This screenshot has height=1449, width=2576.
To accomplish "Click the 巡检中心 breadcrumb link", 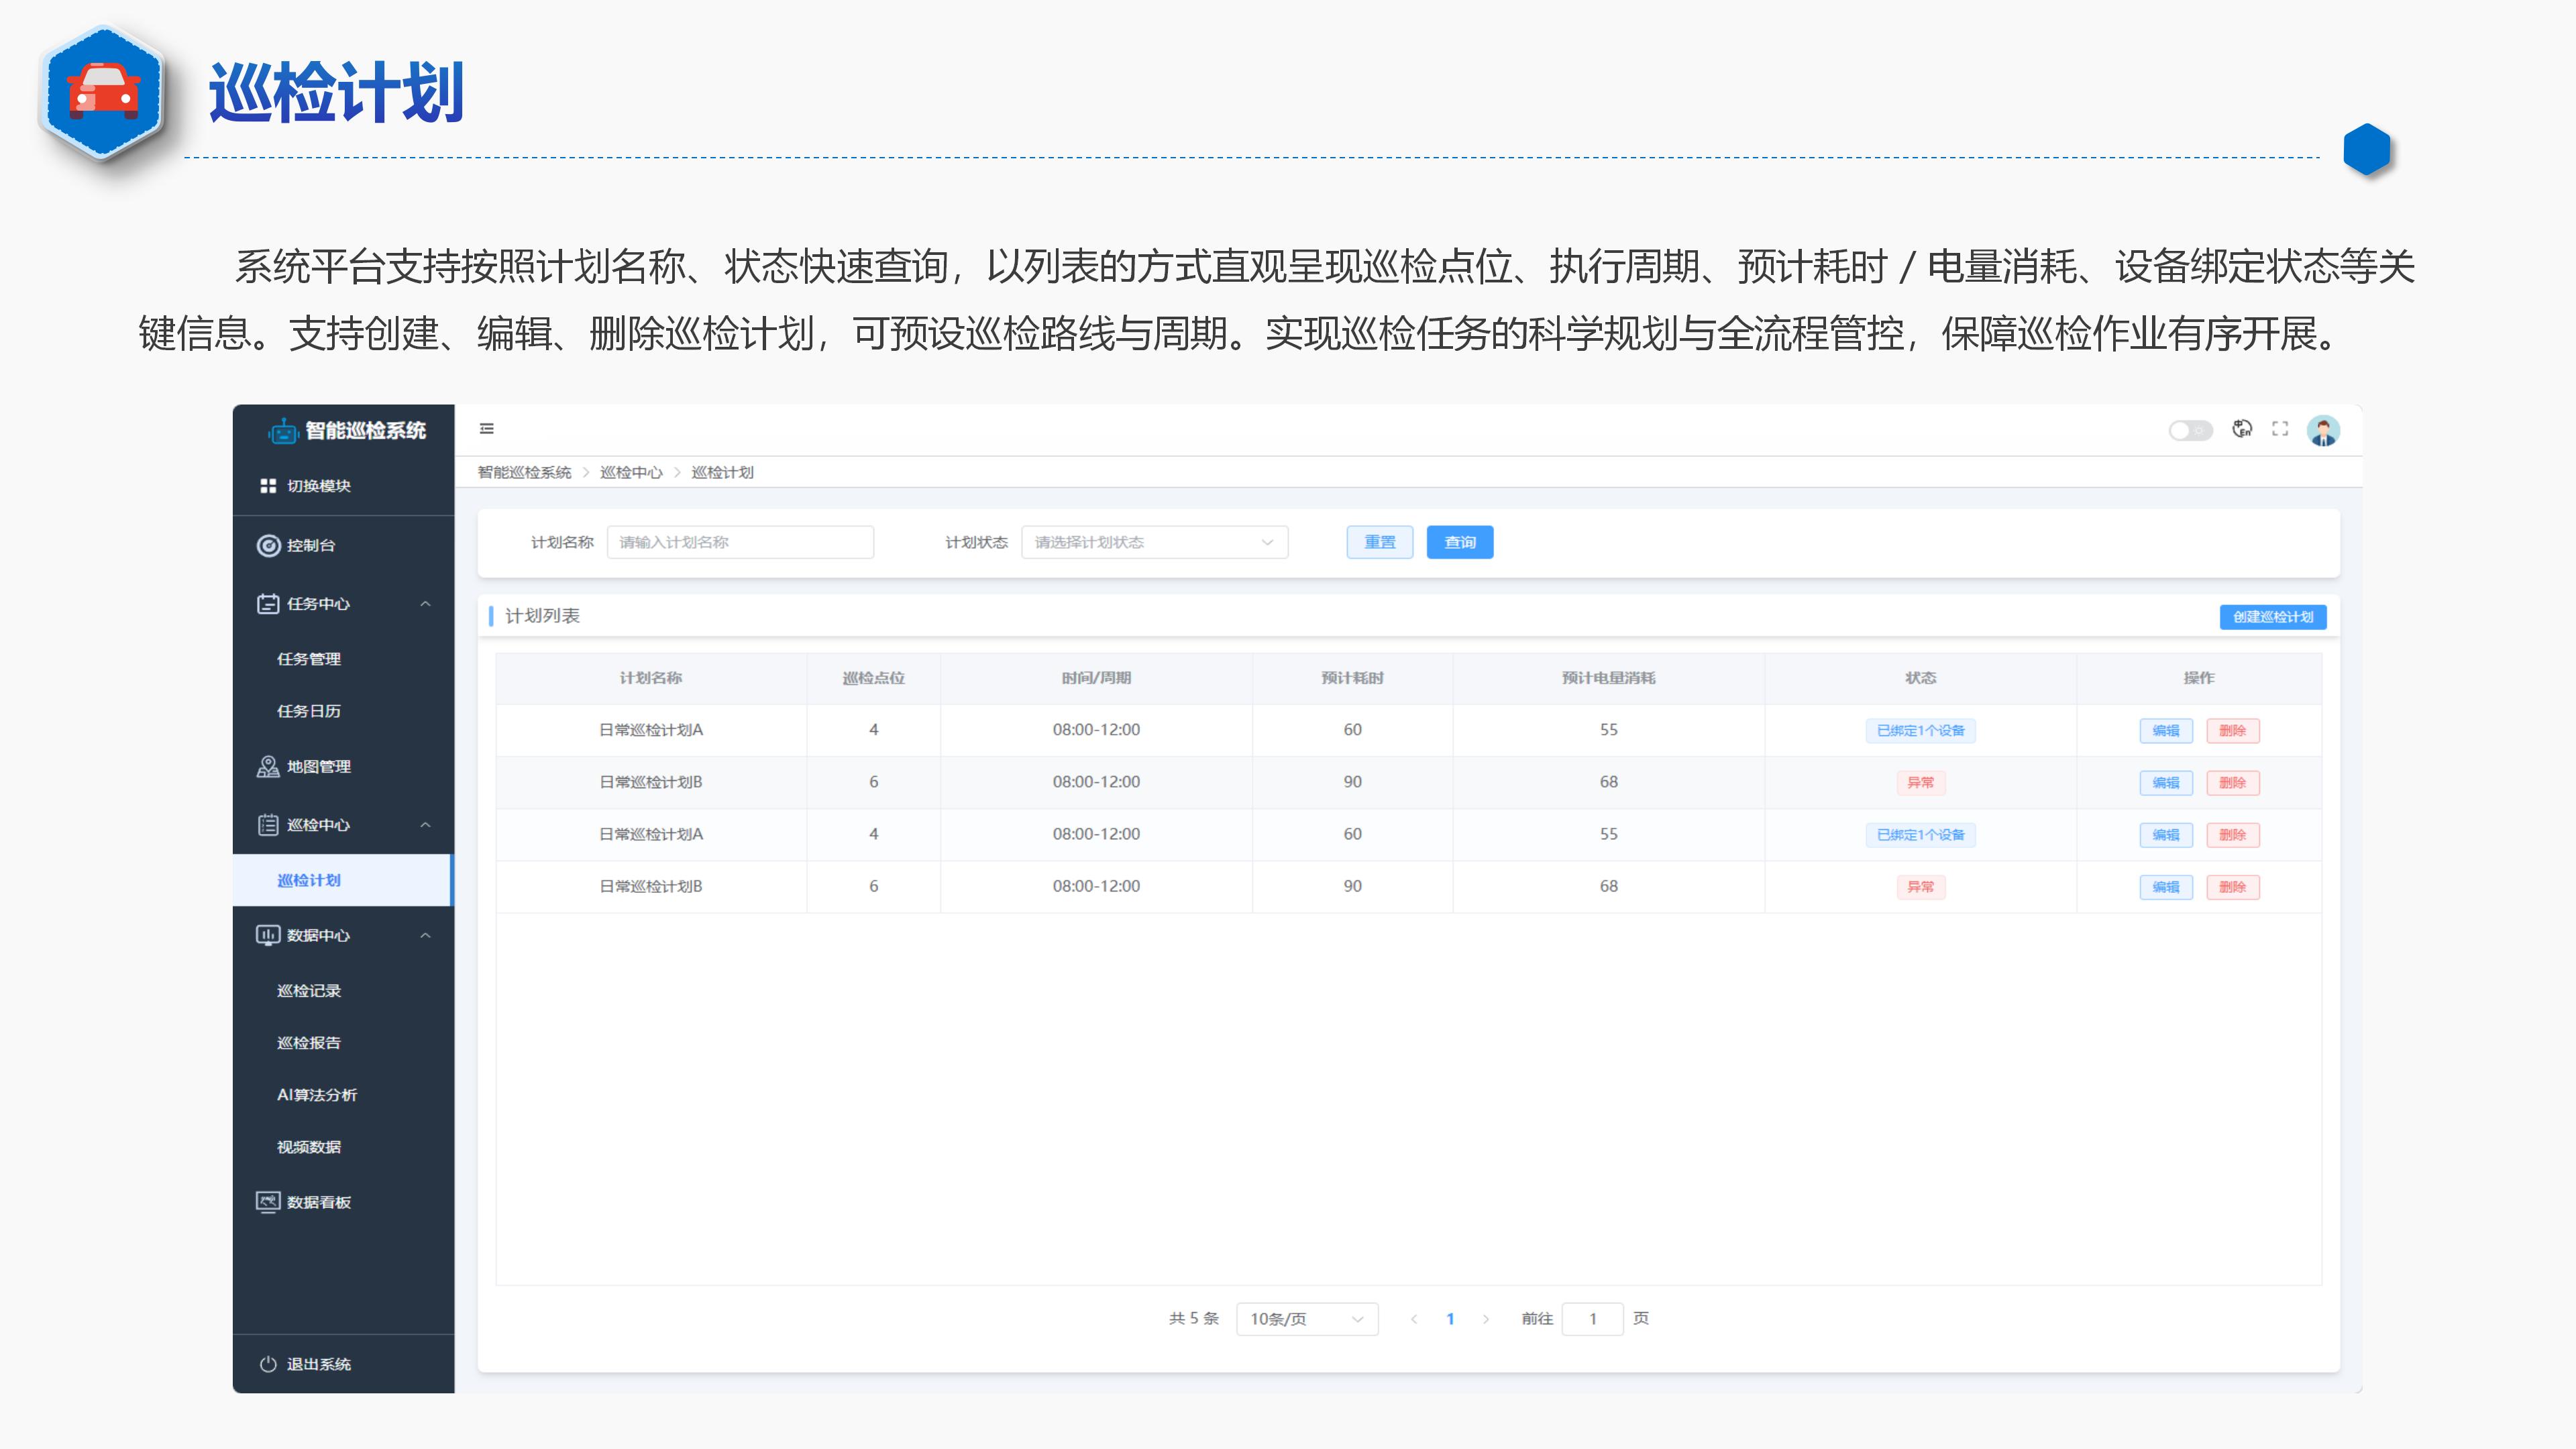I will [x=631, y=473].
